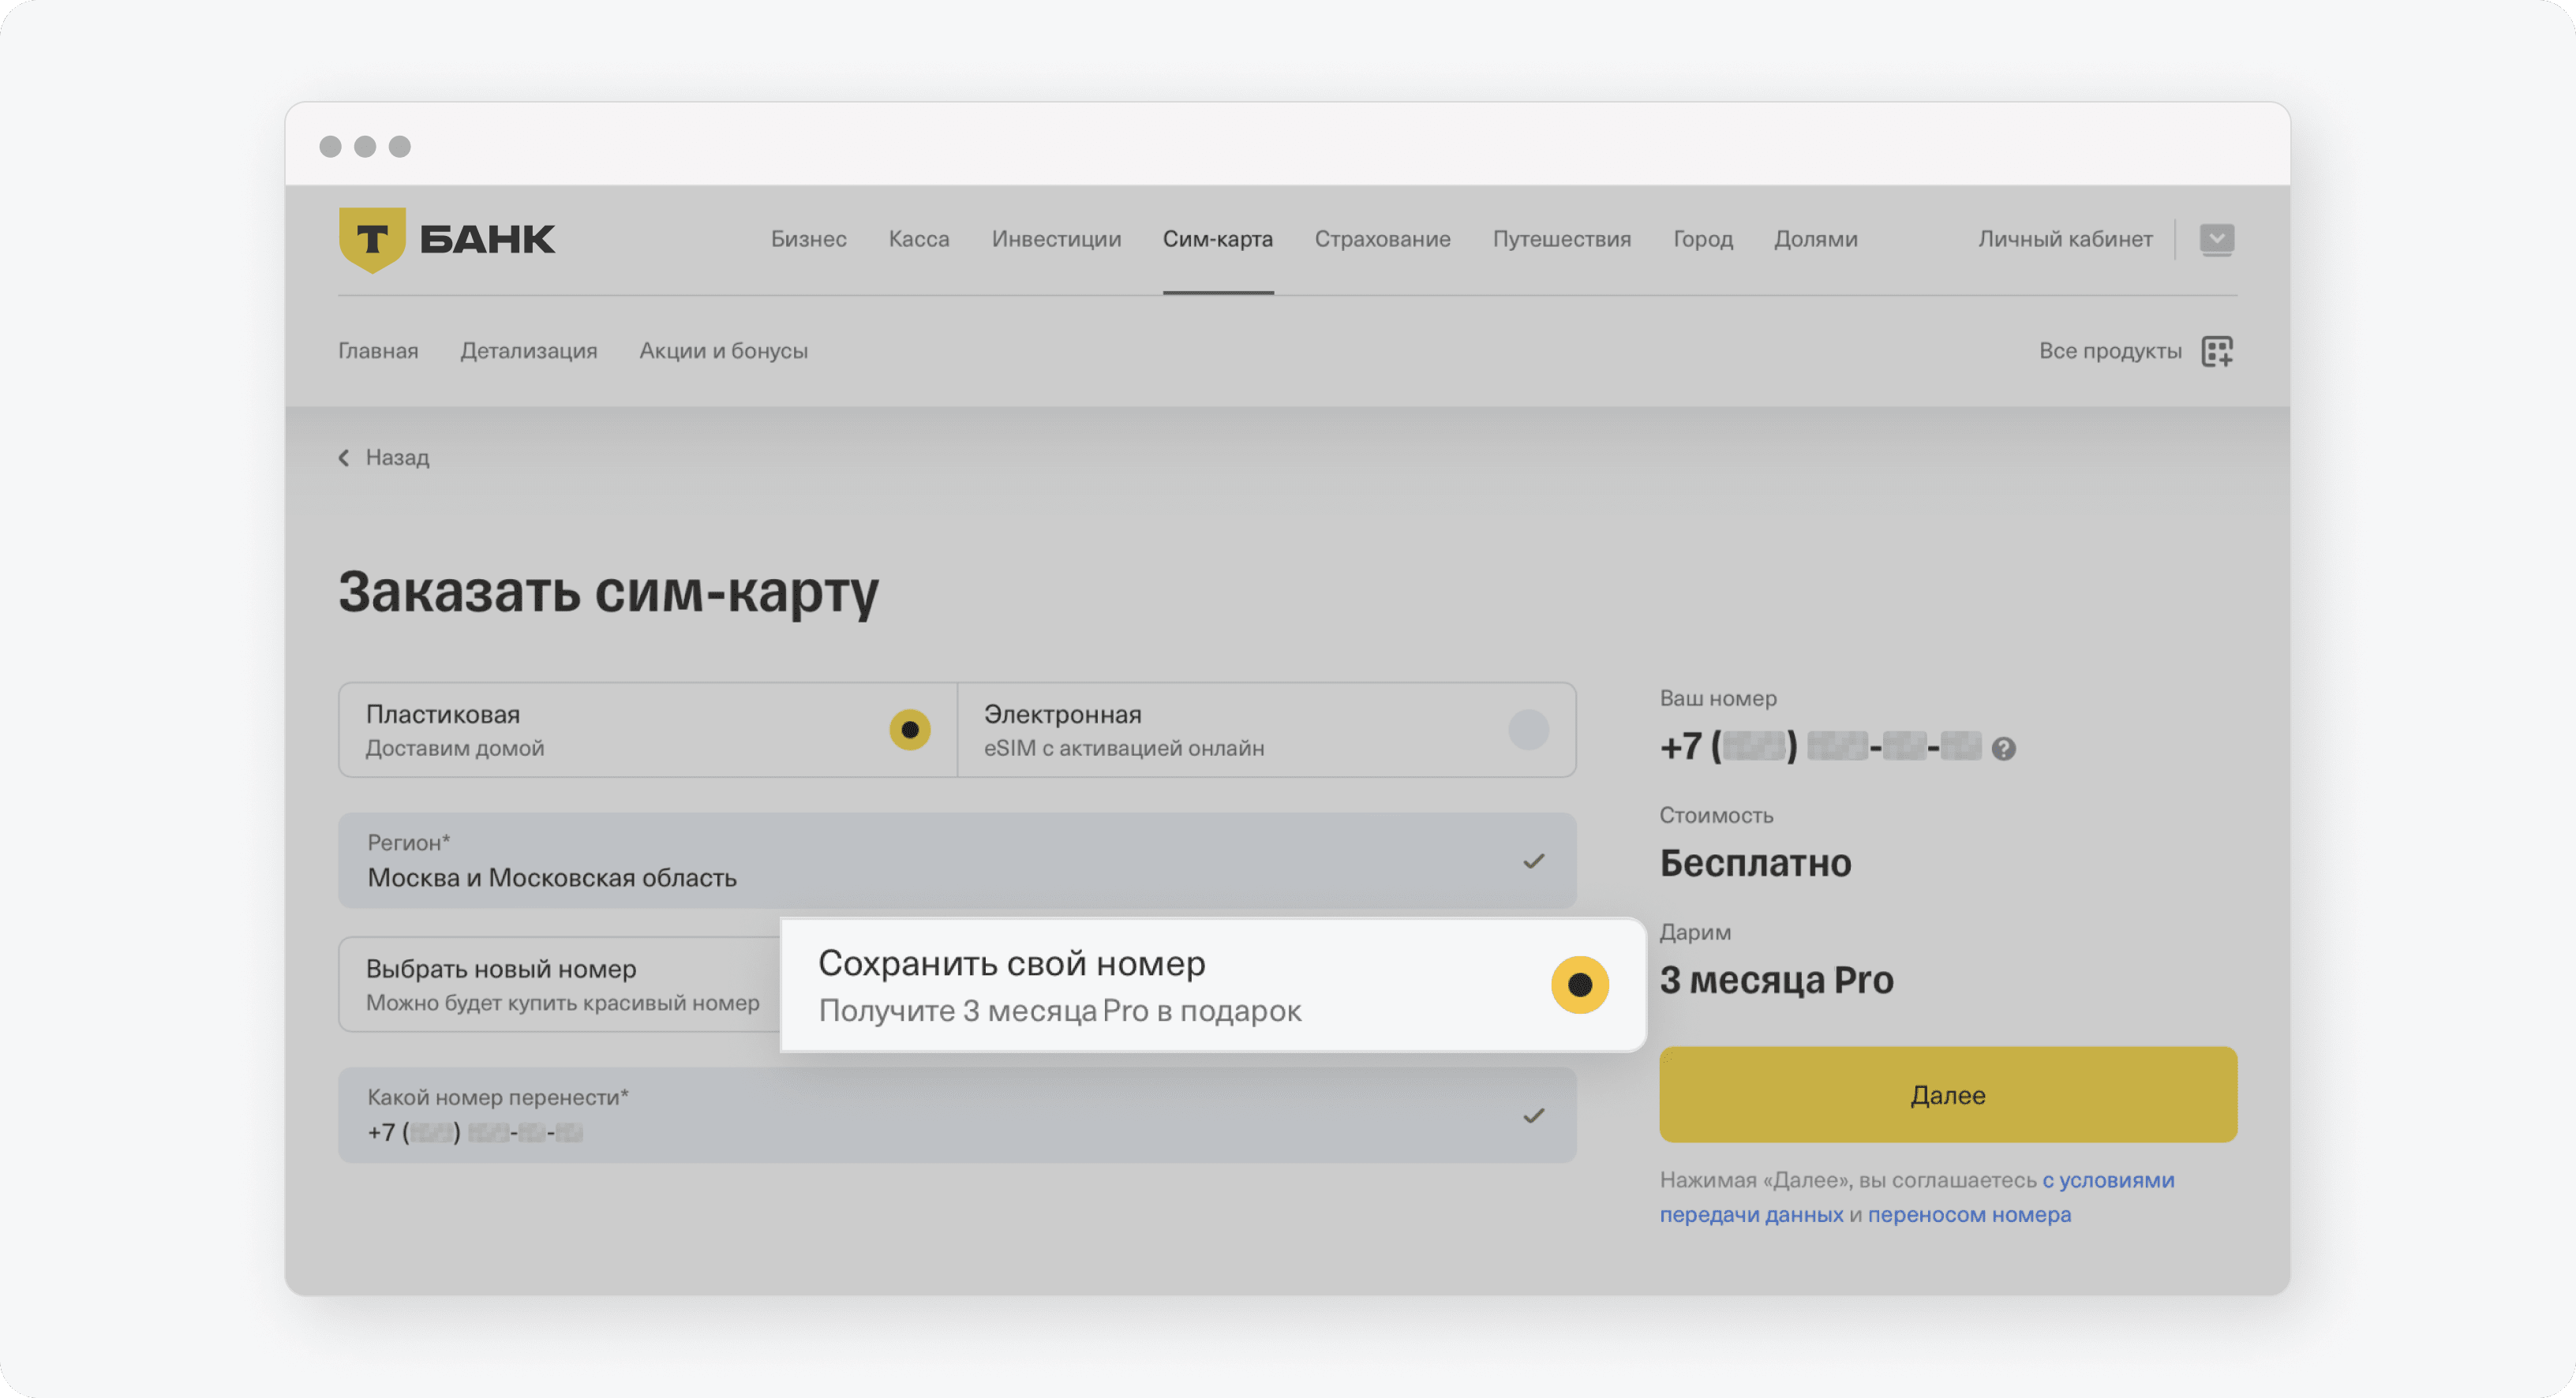Click the yellow Далее button
Viewport: 2576px width, 1398px height.
[x=1947, y=1094]
